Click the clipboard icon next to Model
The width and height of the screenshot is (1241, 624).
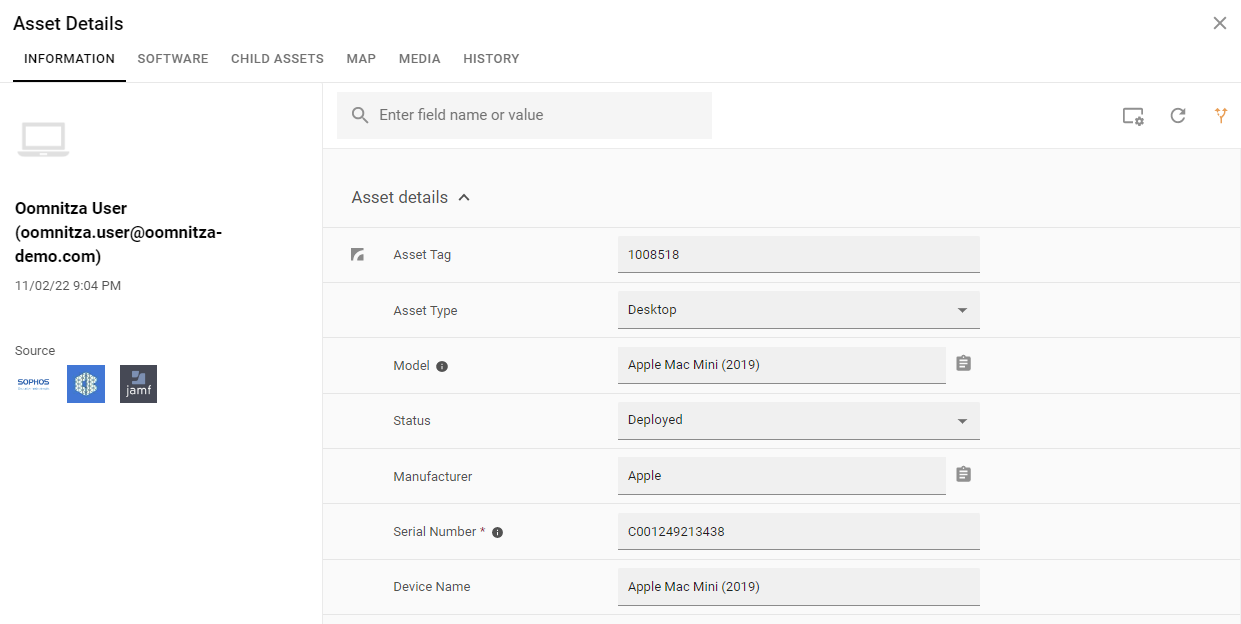[963, 364]
